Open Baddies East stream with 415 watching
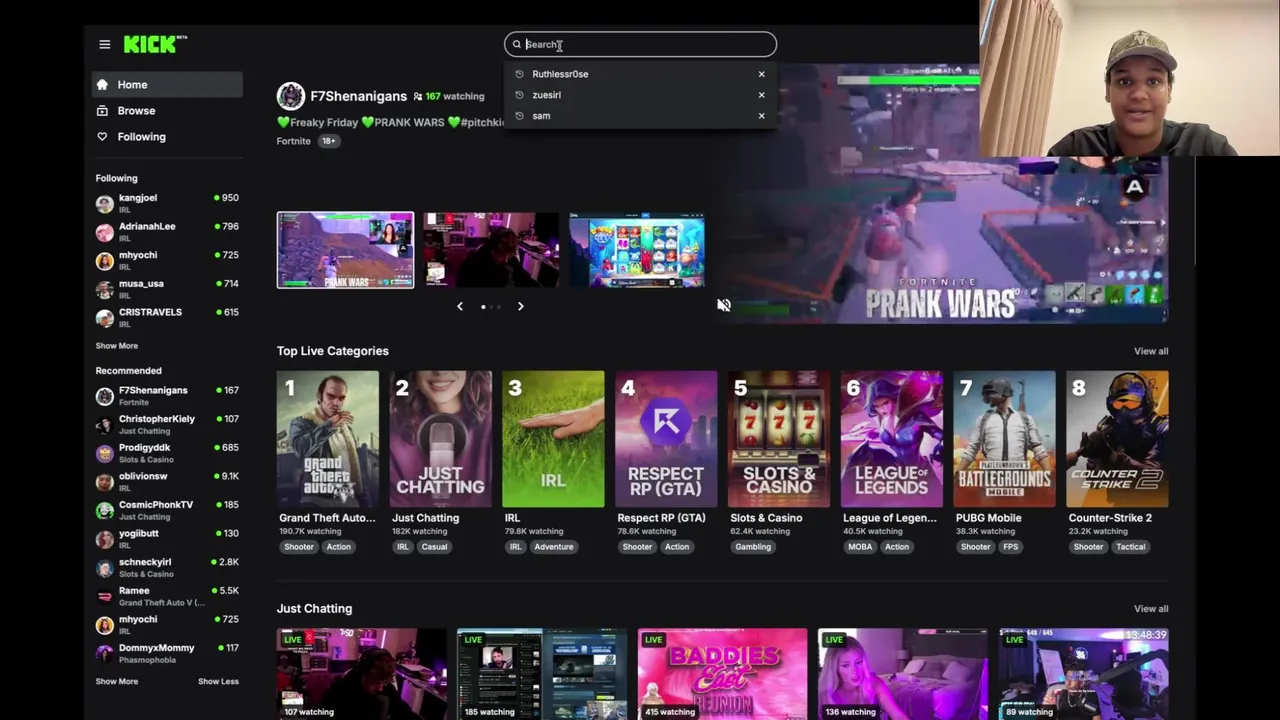 click(722, 674)
